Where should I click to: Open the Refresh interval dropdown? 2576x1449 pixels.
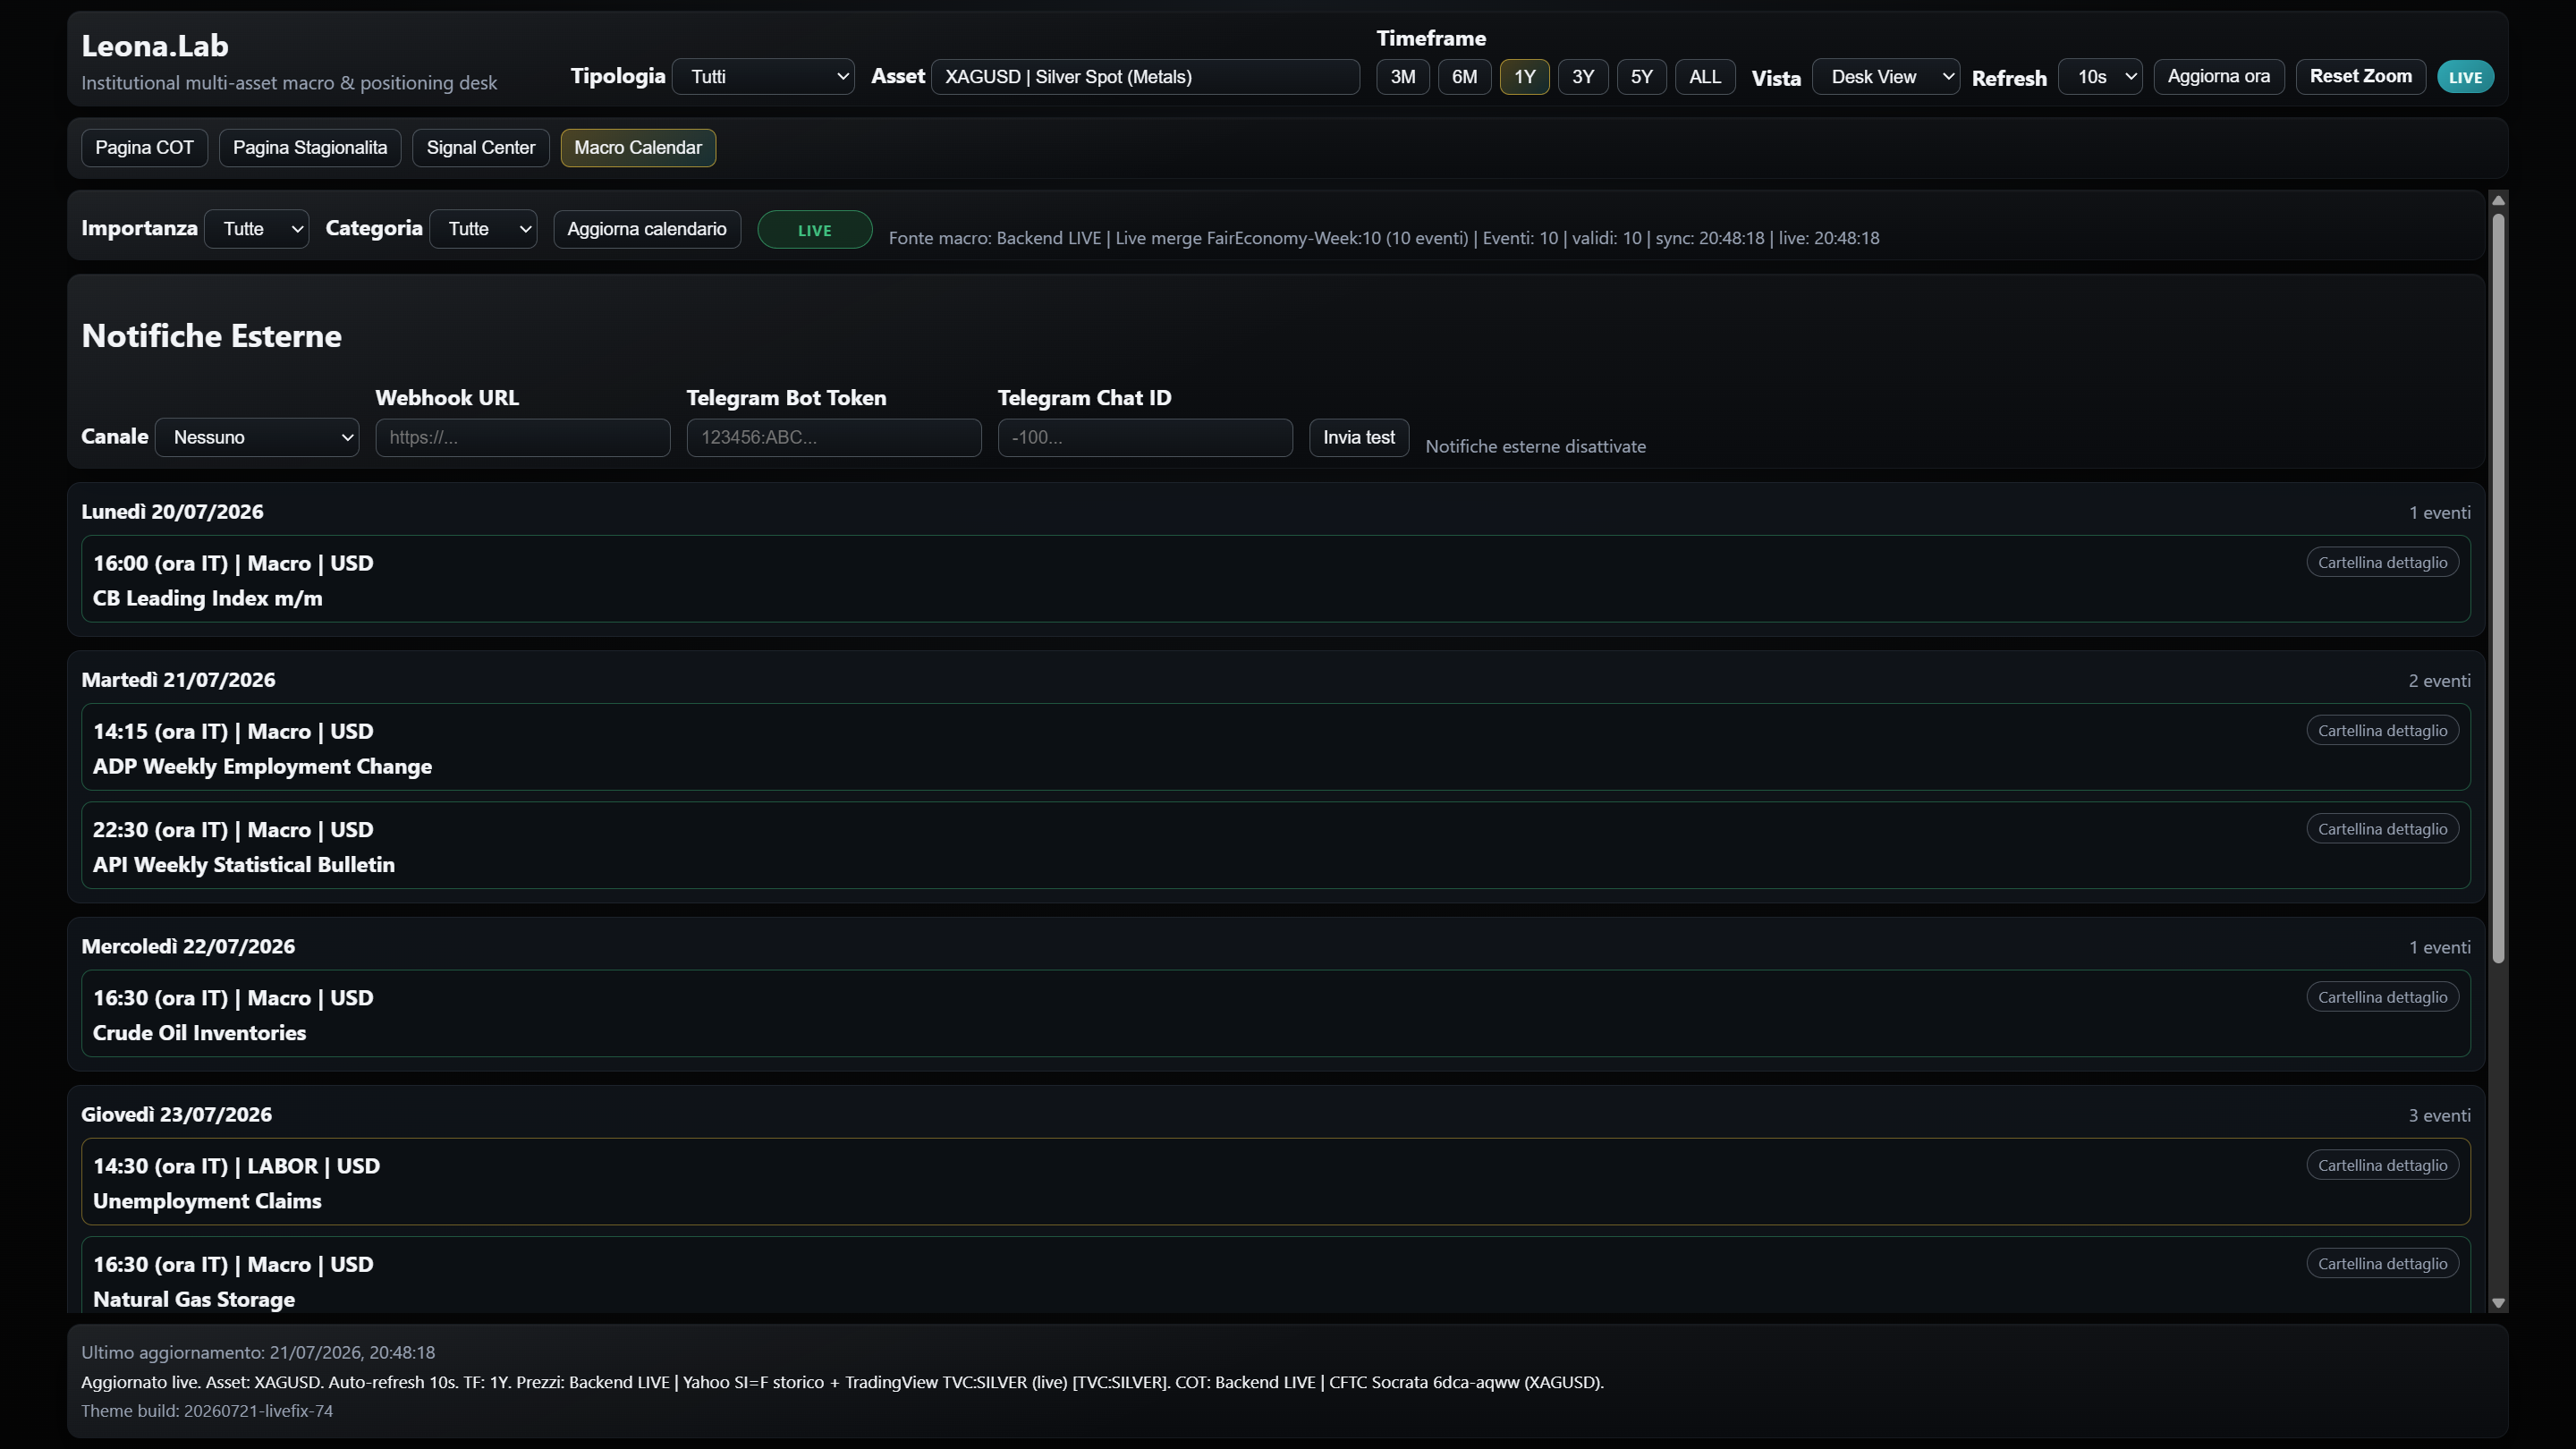pyautogui.click(x=2100, y=77)
